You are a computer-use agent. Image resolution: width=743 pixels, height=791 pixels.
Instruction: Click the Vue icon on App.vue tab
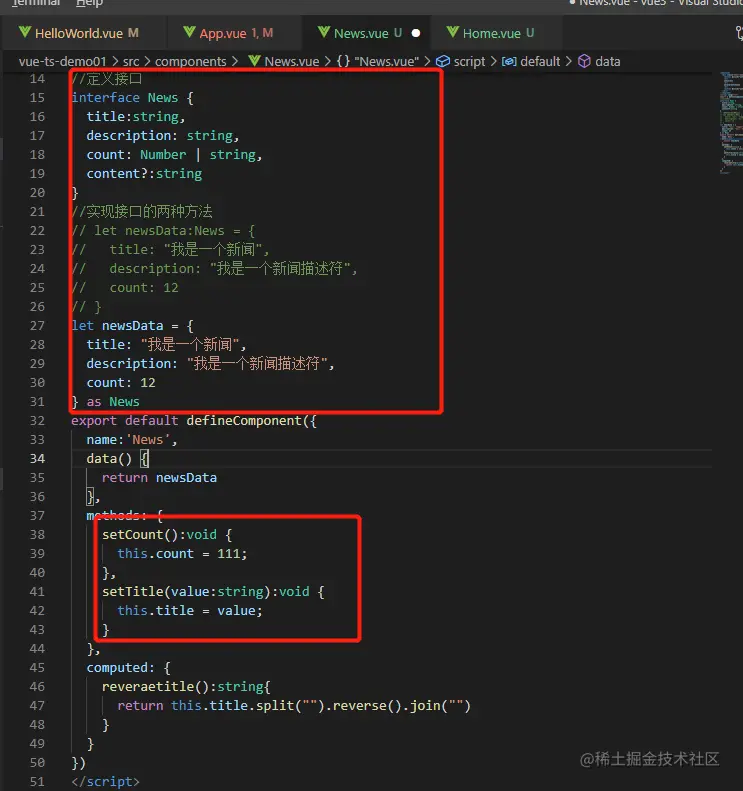pyautogui.click(x=189, y=32)
